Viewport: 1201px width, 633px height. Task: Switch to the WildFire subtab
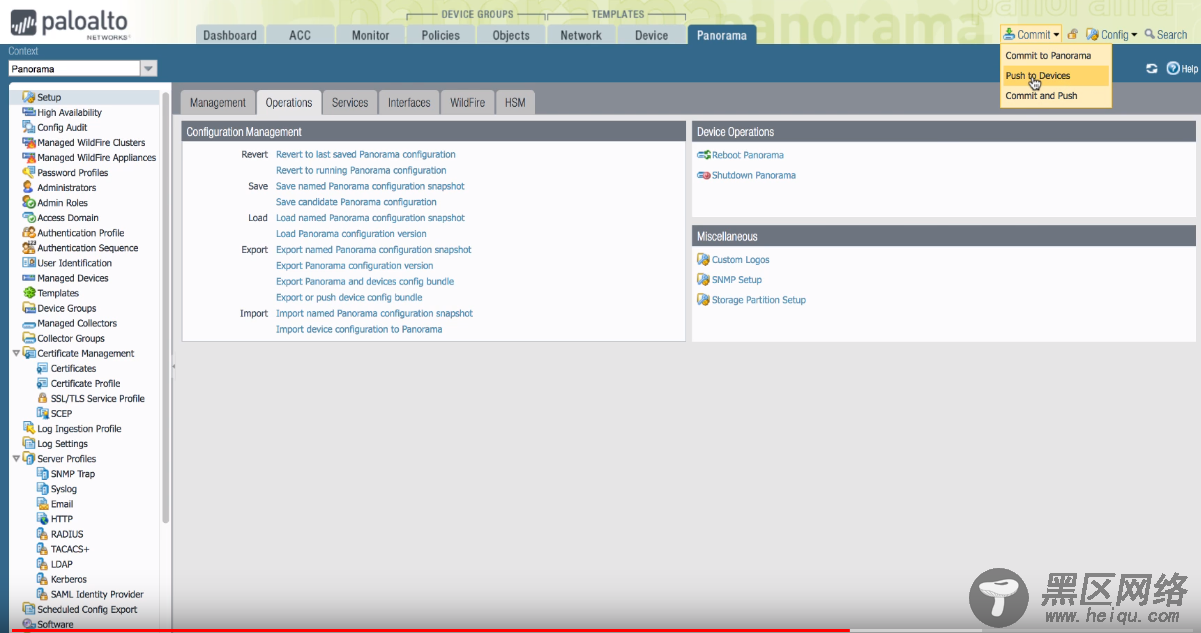(467, 102)
